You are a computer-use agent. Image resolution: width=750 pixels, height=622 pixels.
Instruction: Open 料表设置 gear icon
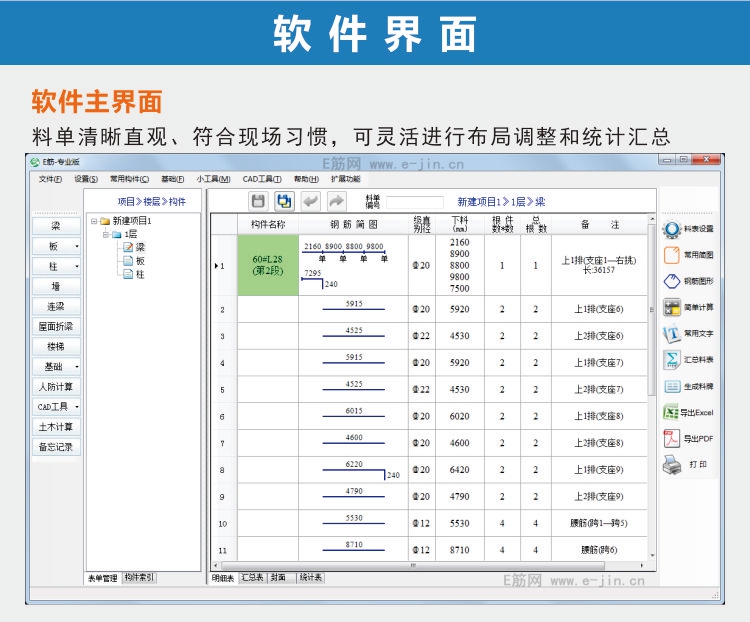[x=672, y=229]
